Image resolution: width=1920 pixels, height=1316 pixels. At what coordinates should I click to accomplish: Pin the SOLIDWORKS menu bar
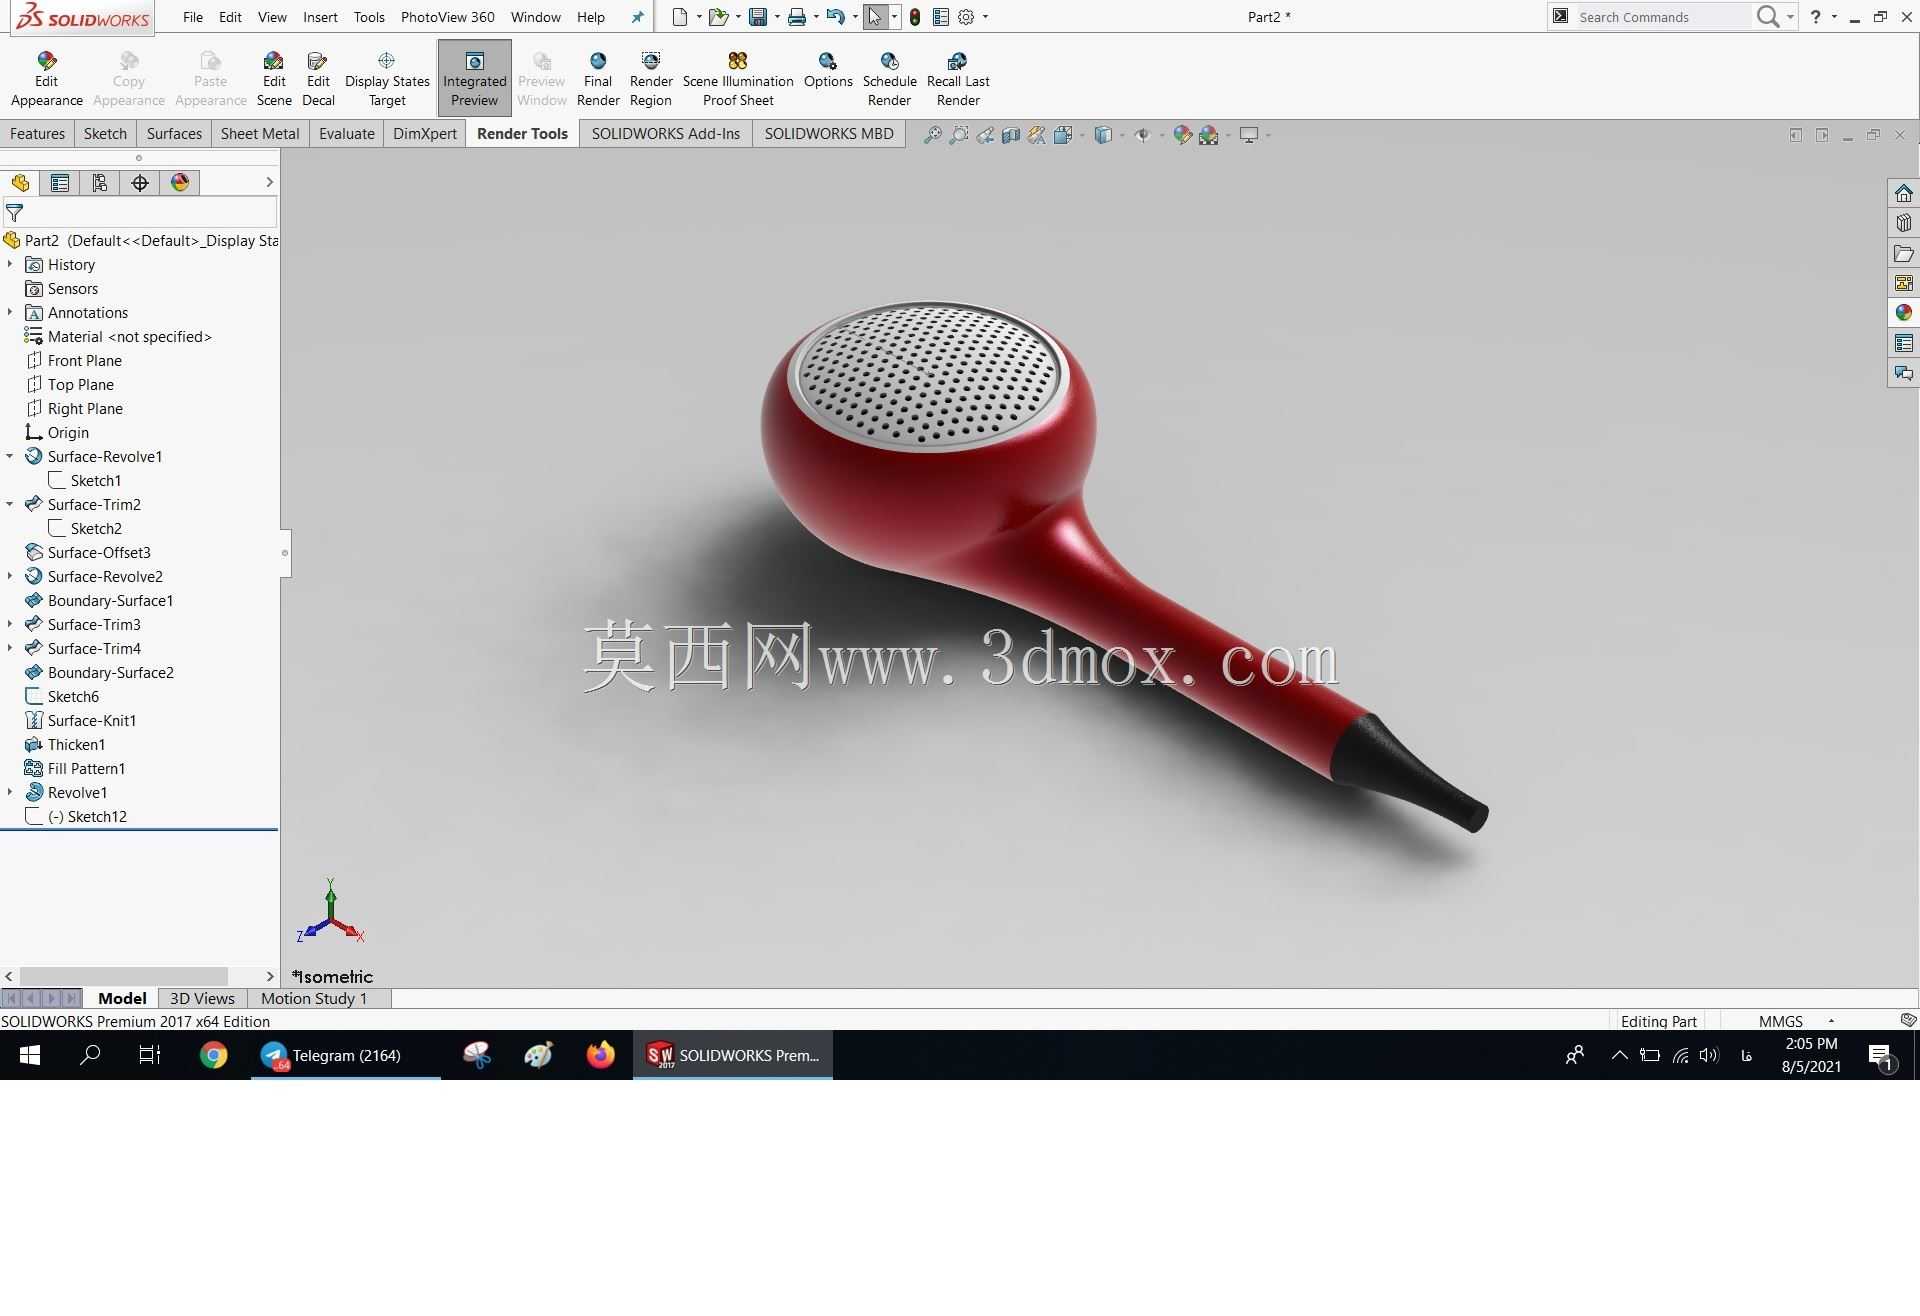(637, 17)
